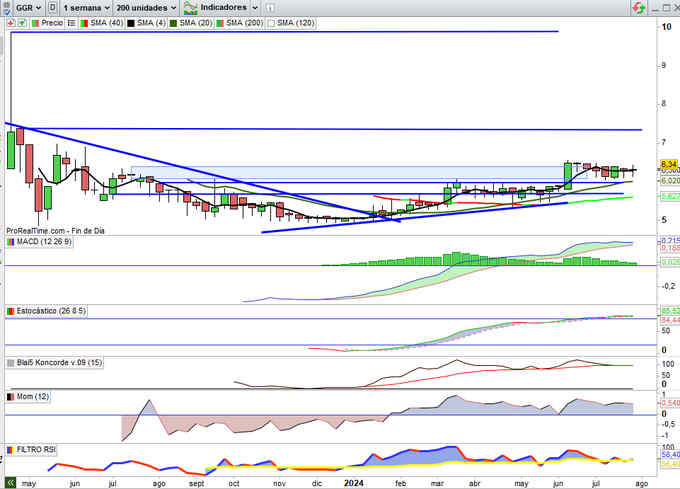Toggle the checkbox under the settings gear
The image size is (680, 489).
point(7,11)
